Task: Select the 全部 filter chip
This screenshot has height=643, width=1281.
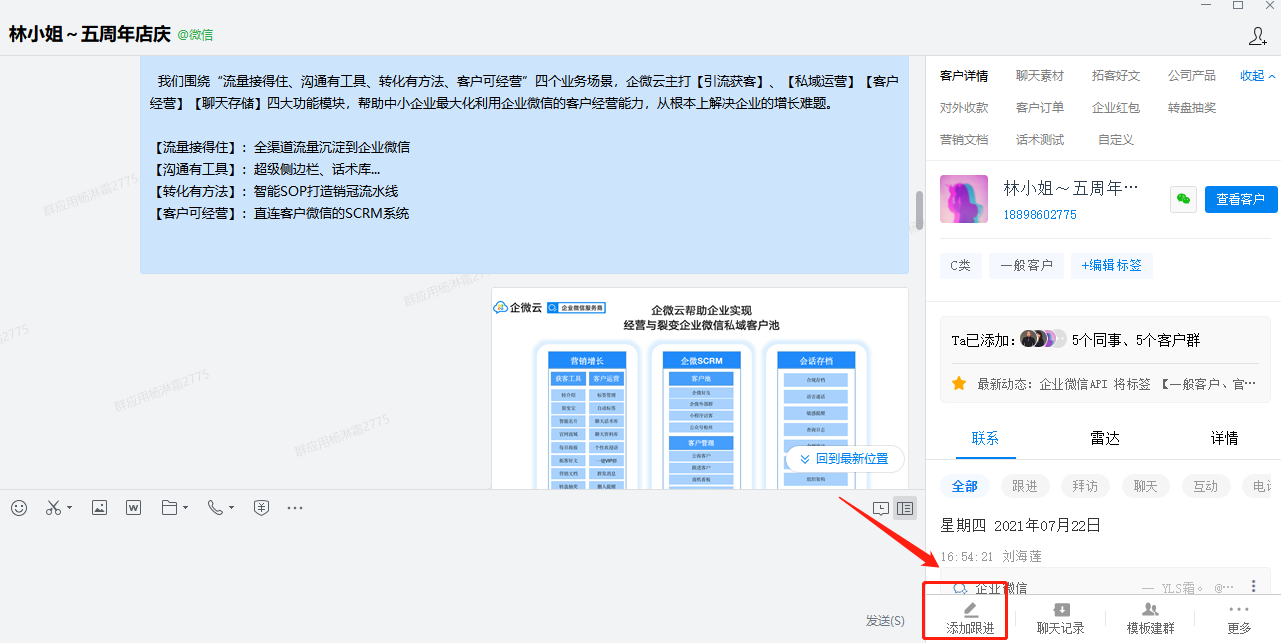Action: (x=965, y=486)
